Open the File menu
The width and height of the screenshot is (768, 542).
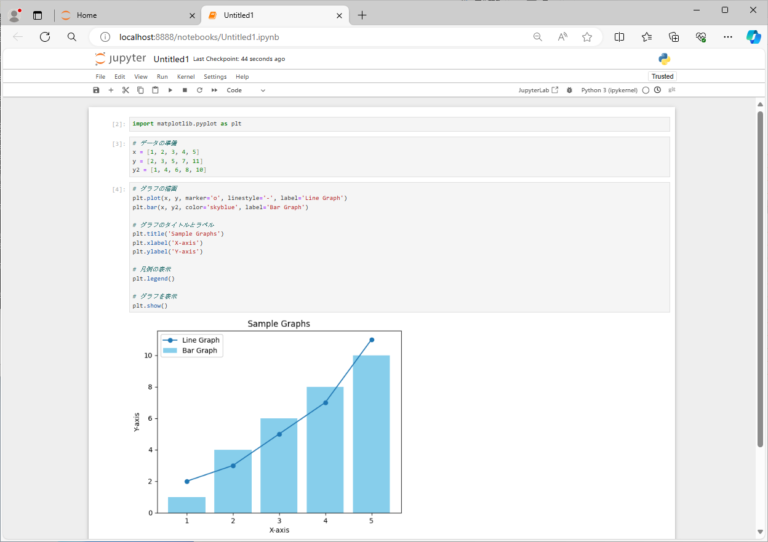(100, 76)
